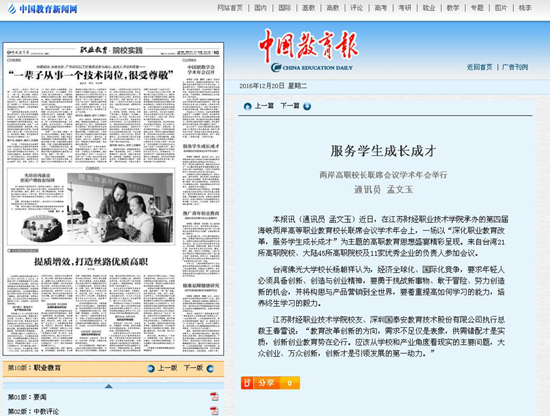This screenshot has height=416, width=550.
Task: Open the 专题 navigation item
Action: coord(477,8)
